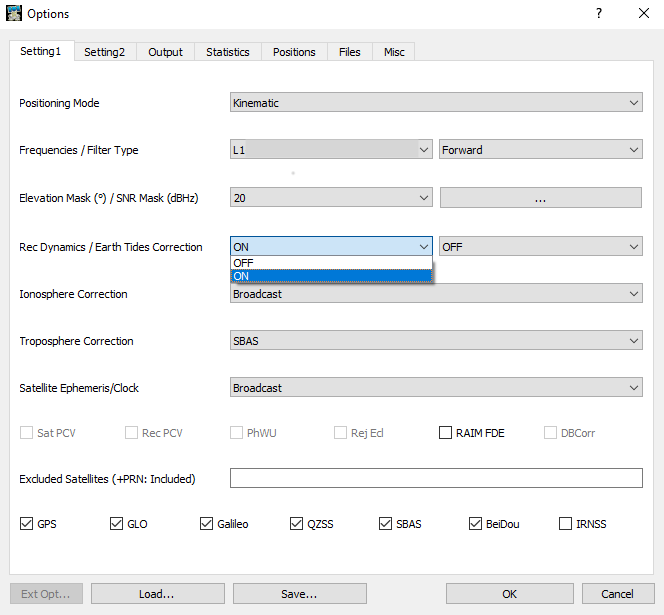Click the Load... button
This screenshot has width=664, height=615.
(158, 594)
